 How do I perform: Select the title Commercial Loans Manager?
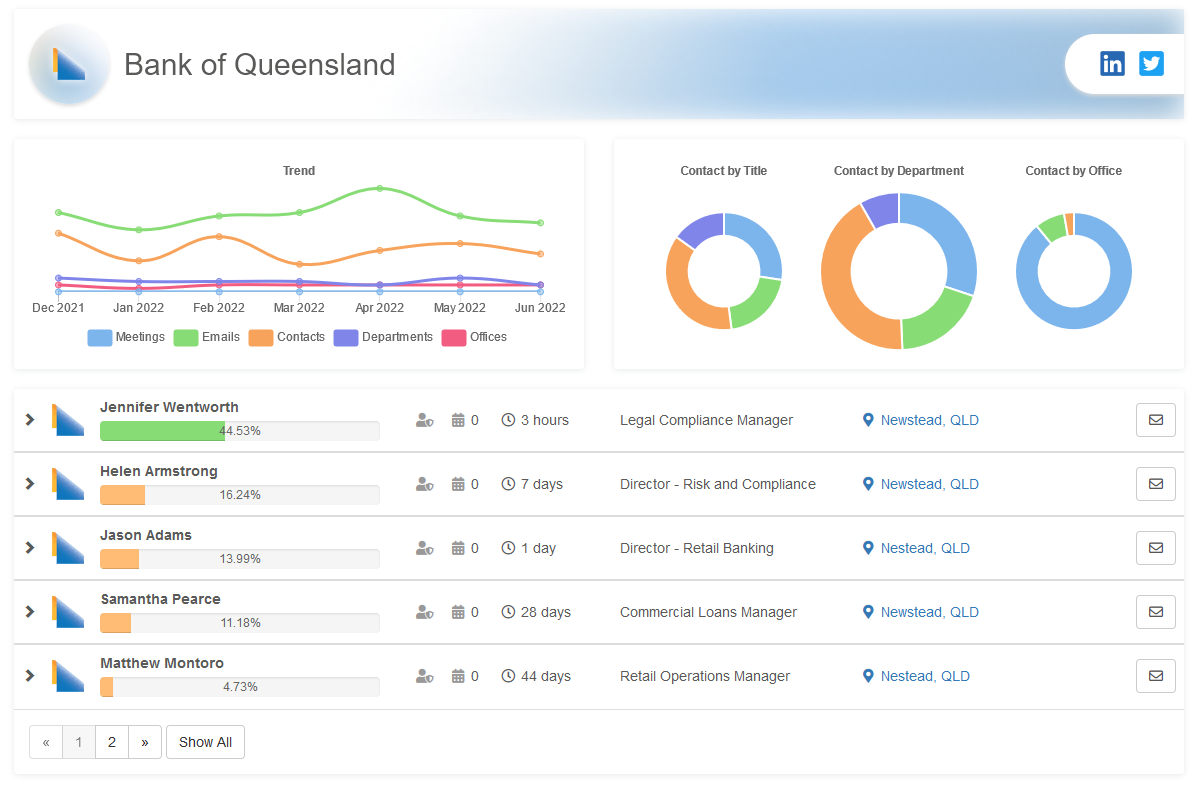(x=708, y=612)
